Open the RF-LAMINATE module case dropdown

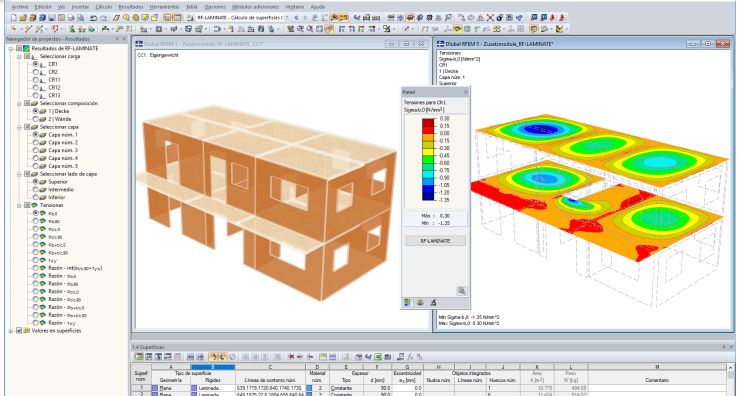(x=287, y=18)
